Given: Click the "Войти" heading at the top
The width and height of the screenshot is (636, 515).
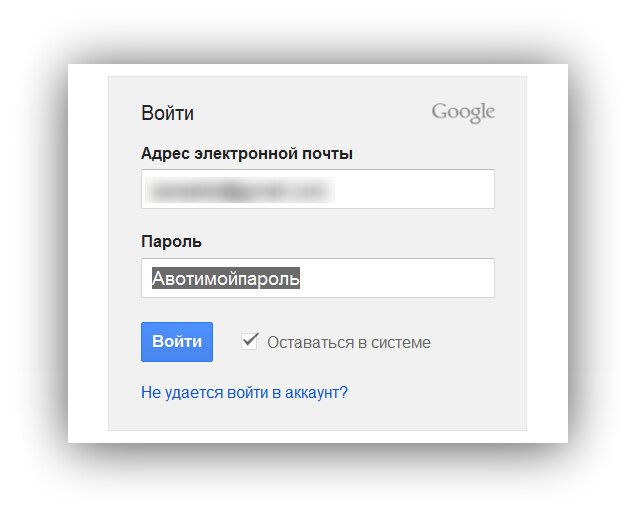Looking at the screenshot, I should (167, 113).
